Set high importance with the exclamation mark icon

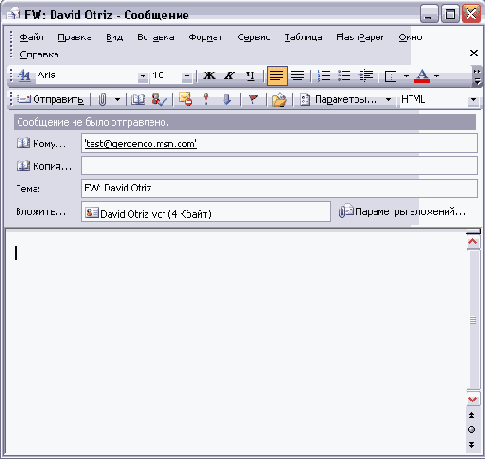206,99
